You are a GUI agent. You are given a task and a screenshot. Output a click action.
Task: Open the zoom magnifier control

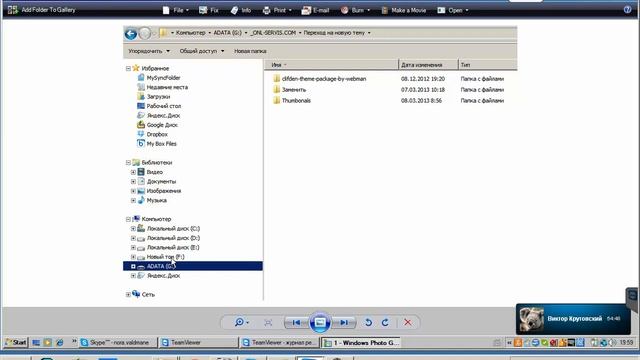click(241, 322)
